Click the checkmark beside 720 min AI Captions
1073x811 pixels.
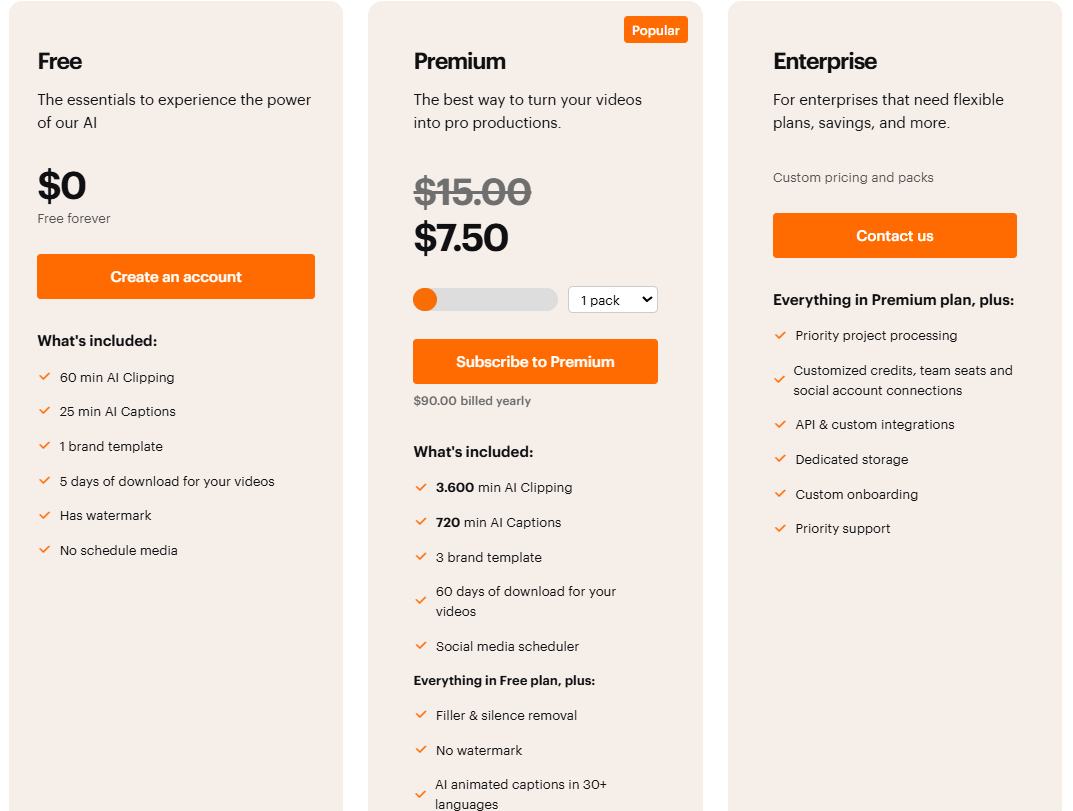(x=421, y=522)
